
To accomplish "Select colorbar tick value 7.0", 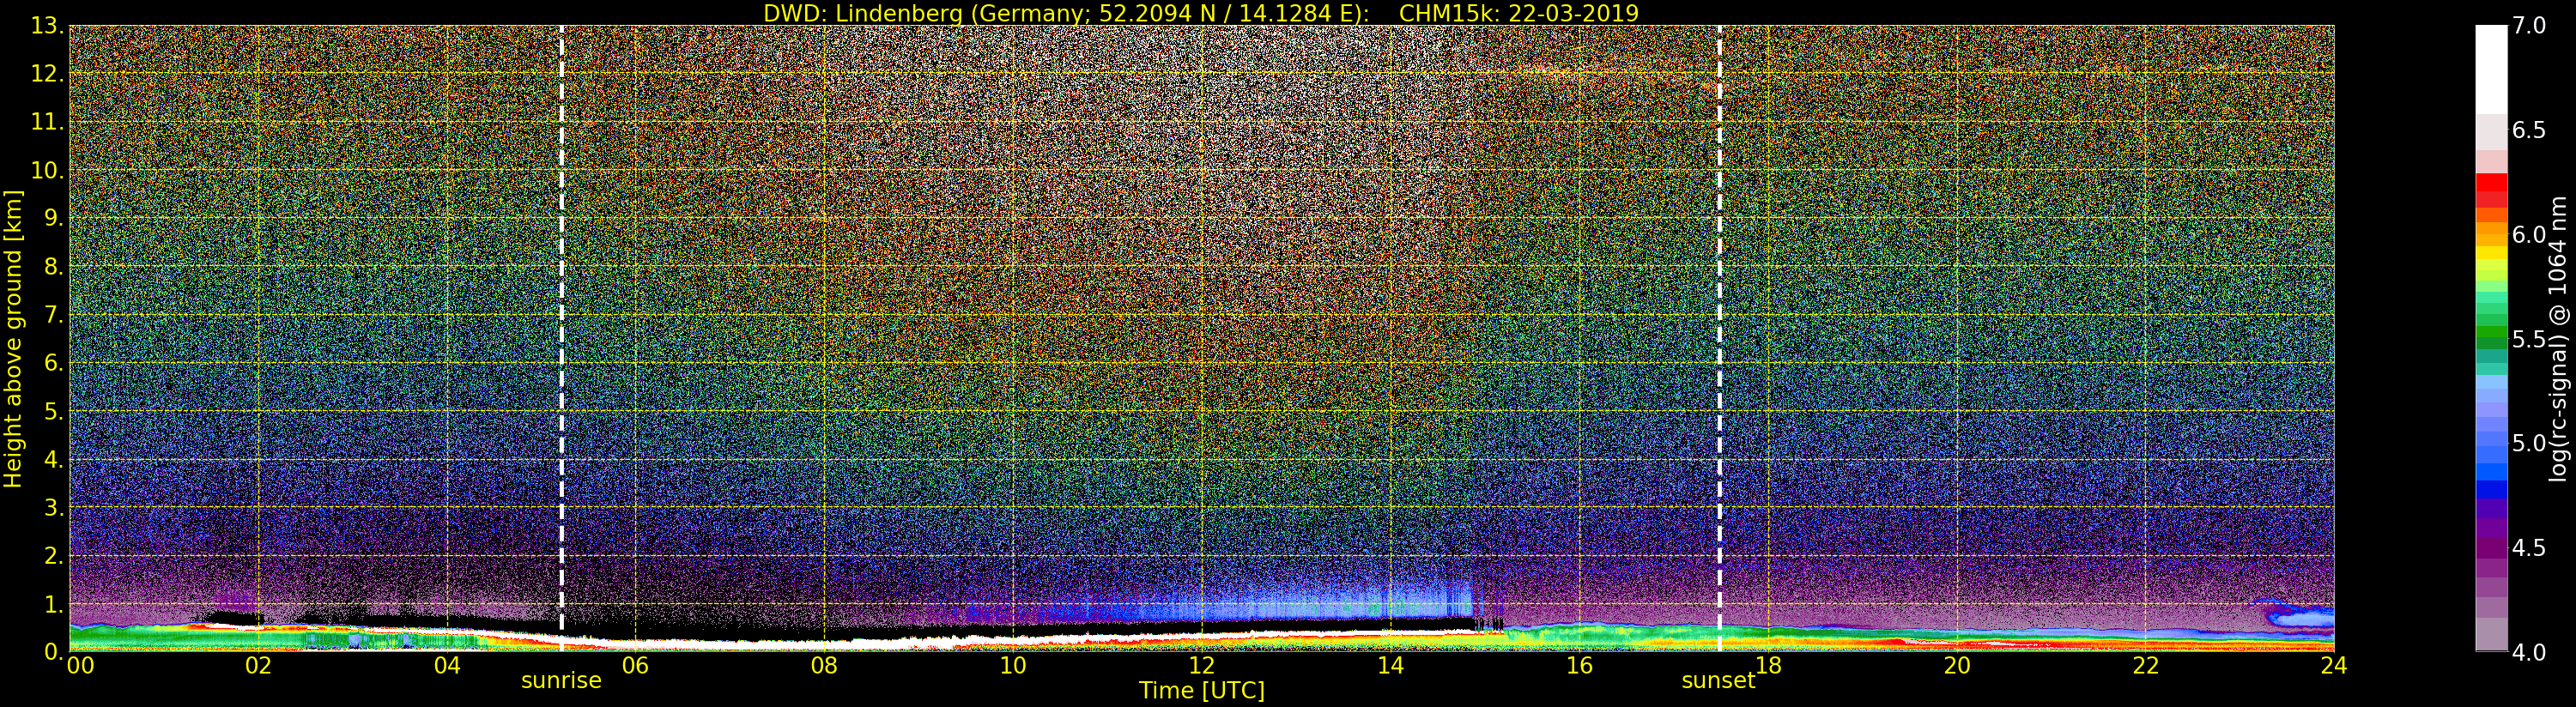I will [x=2529, y=27].
